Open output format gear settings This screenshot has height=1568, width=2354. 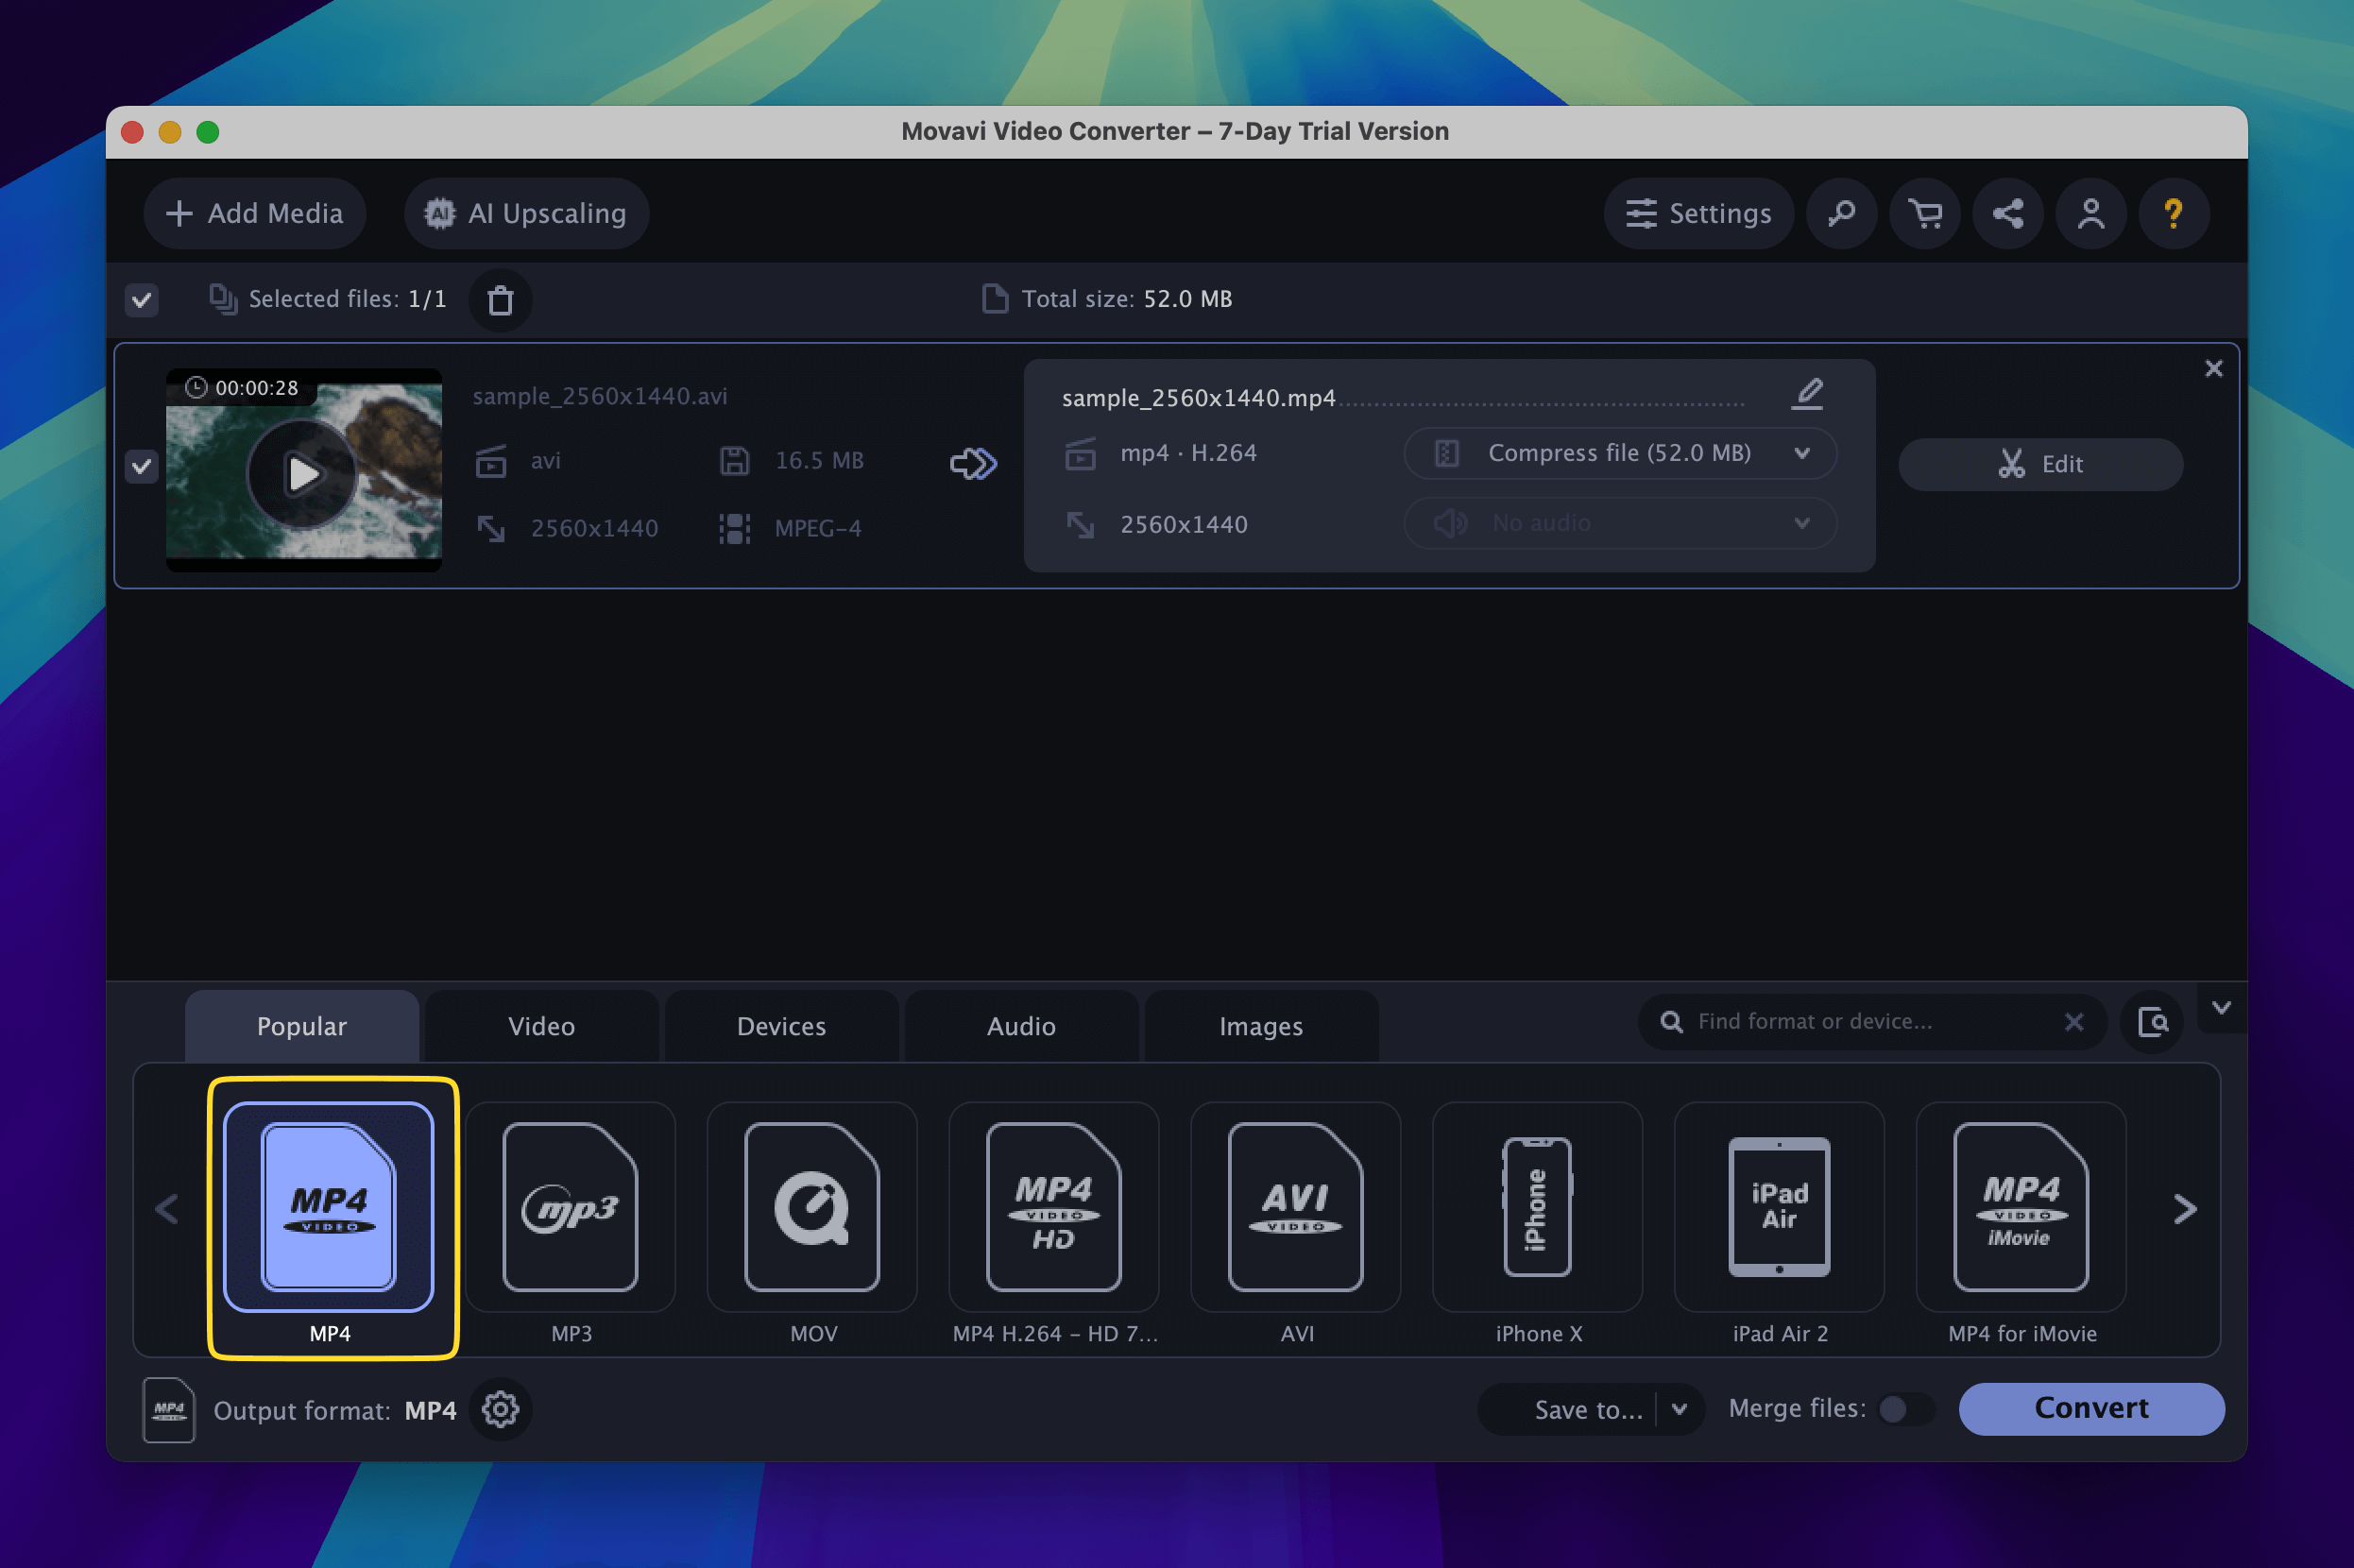point(500,1410)
